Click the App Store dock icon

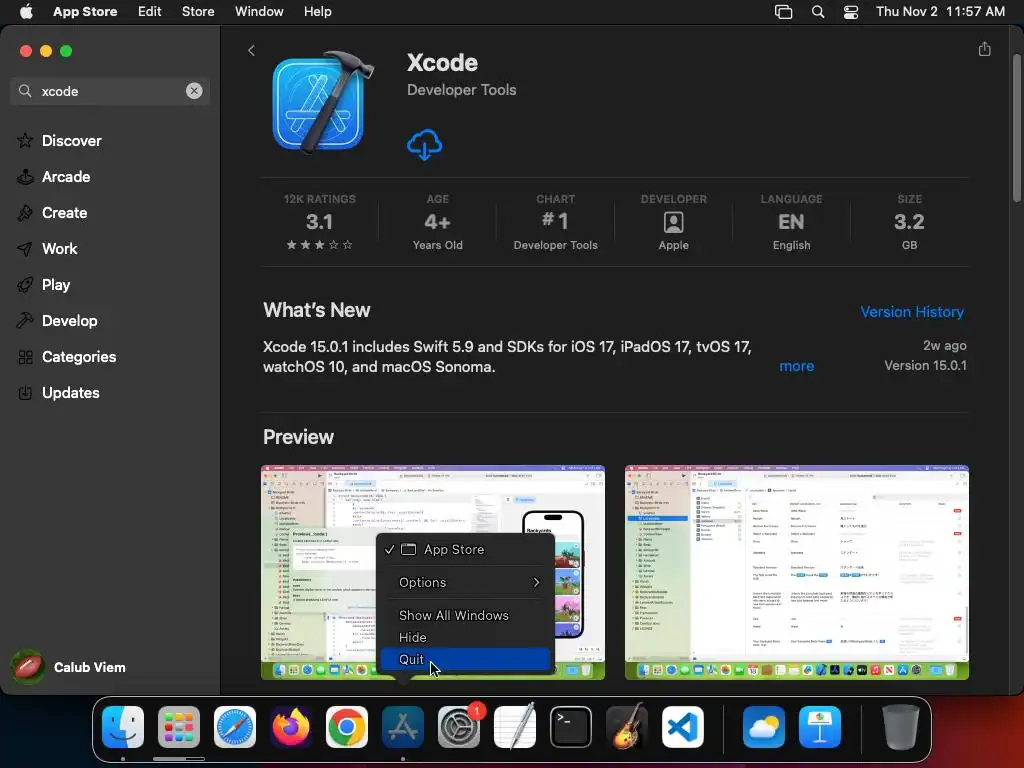tap(403, 726)
